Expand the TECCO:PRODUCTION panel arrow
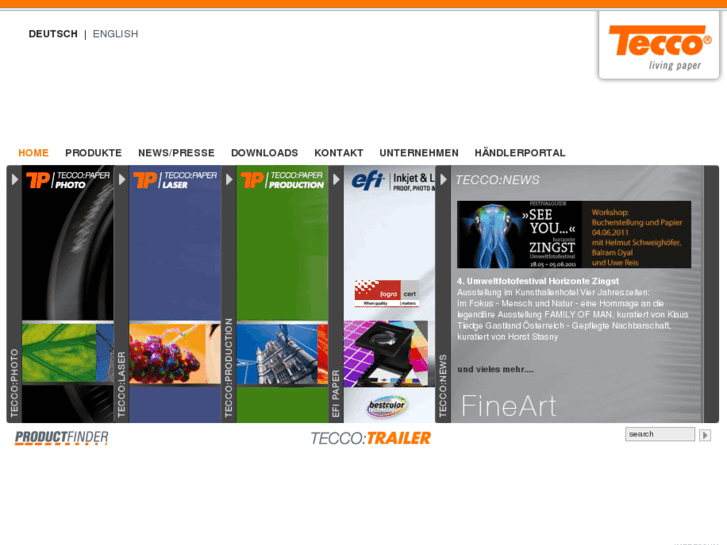 click(229, 179)
